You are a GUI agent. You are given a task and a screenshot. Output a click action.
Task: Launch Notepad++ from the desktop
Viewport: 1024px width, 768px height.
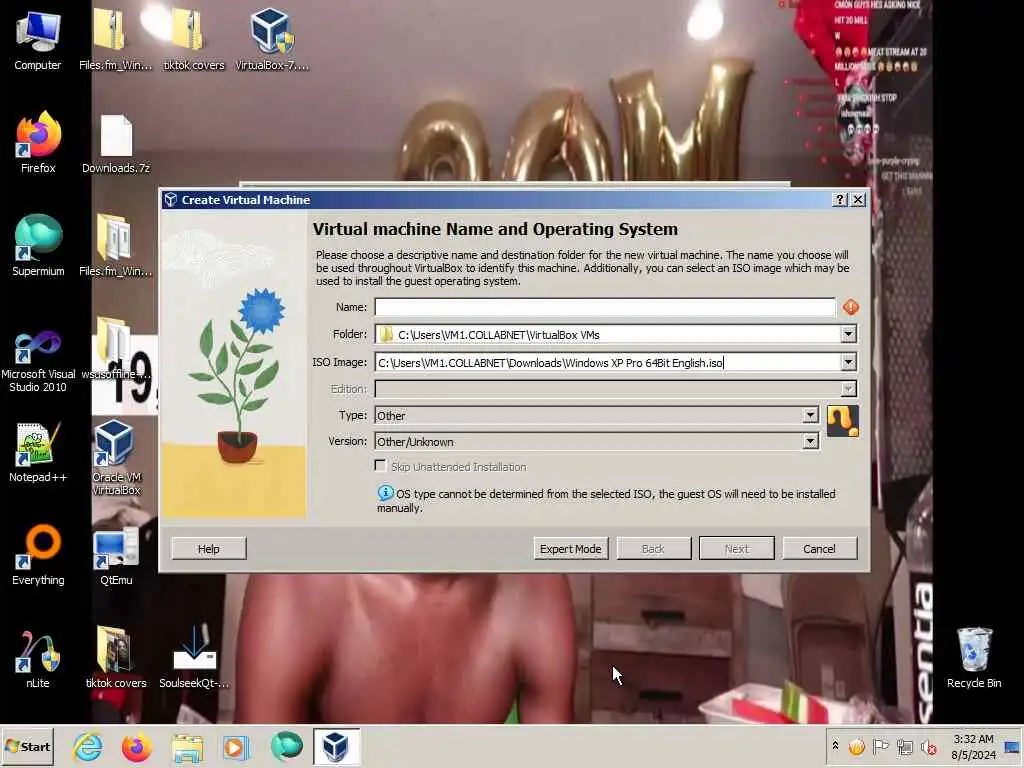[x=38, y=453]
